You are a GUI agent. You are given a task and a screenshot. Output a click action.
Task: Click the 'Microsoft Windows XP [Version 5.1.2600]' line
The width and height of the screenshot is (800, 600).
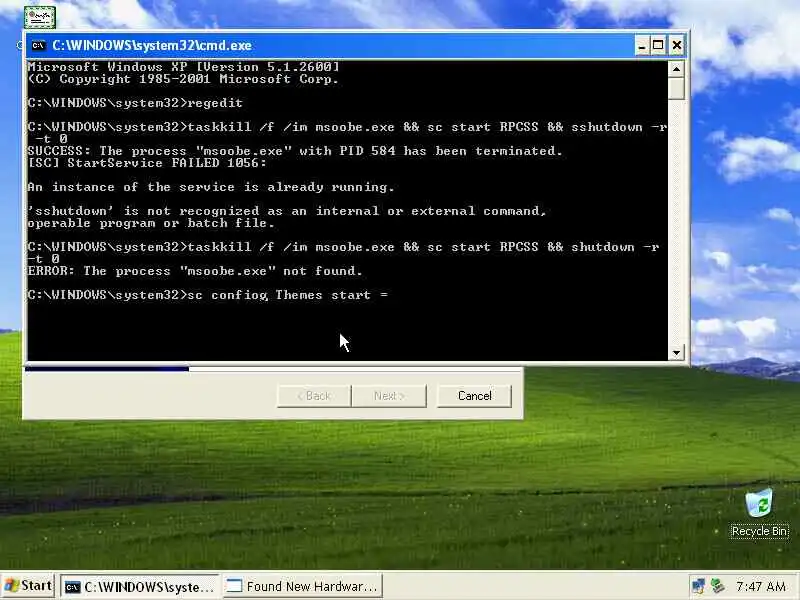(184, 67)
